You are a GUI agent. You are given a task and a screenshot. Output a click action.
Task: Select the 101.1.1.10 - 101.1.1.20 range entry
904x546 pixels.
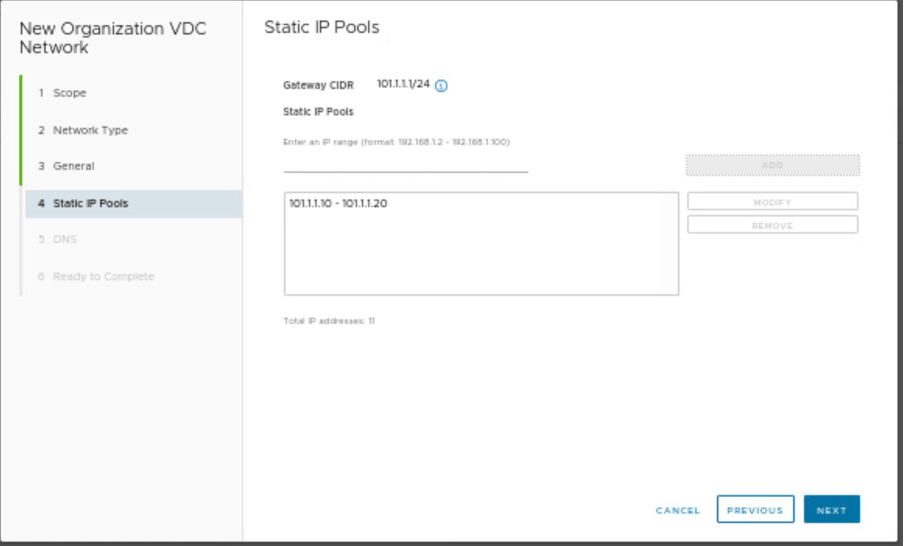(x=338, y=204)
